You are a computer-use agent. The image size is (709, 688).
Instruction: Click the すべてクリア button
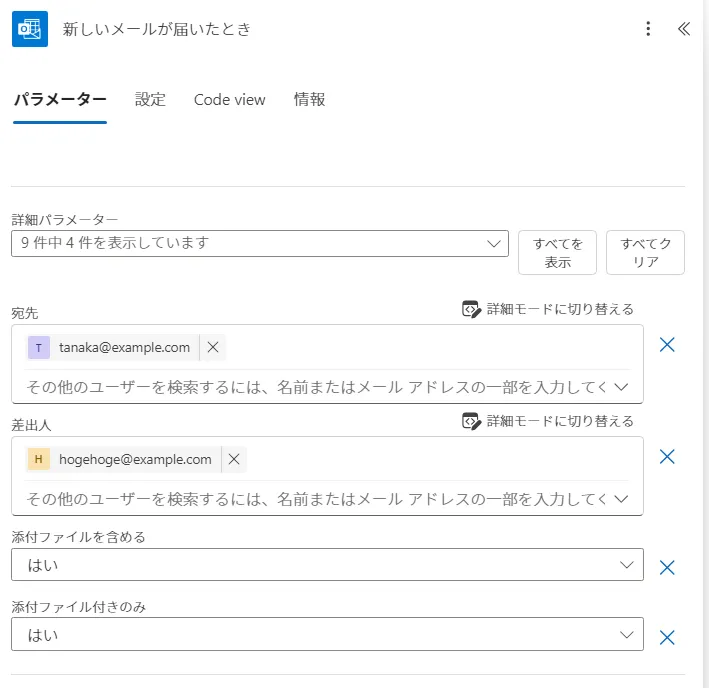[645, 252]
